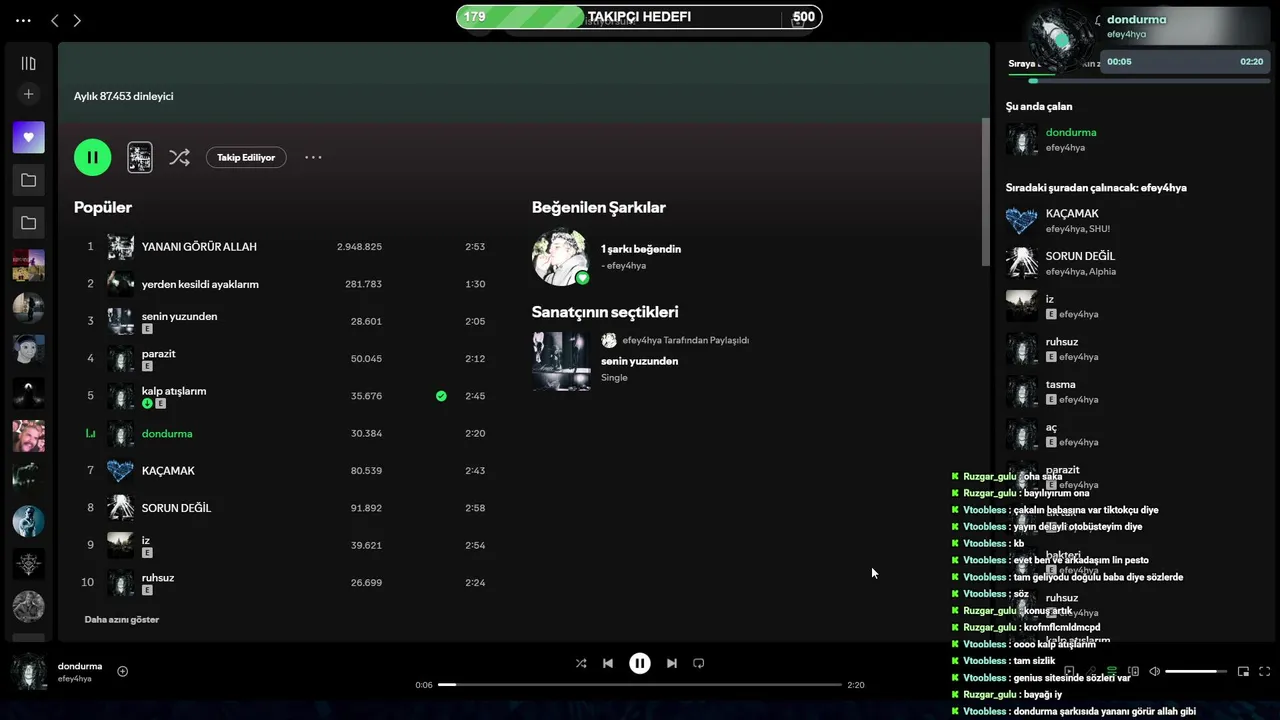Viewport: 1280px width, 720px height.
Task: Skip to next track
Action: [x=672, y=663]
